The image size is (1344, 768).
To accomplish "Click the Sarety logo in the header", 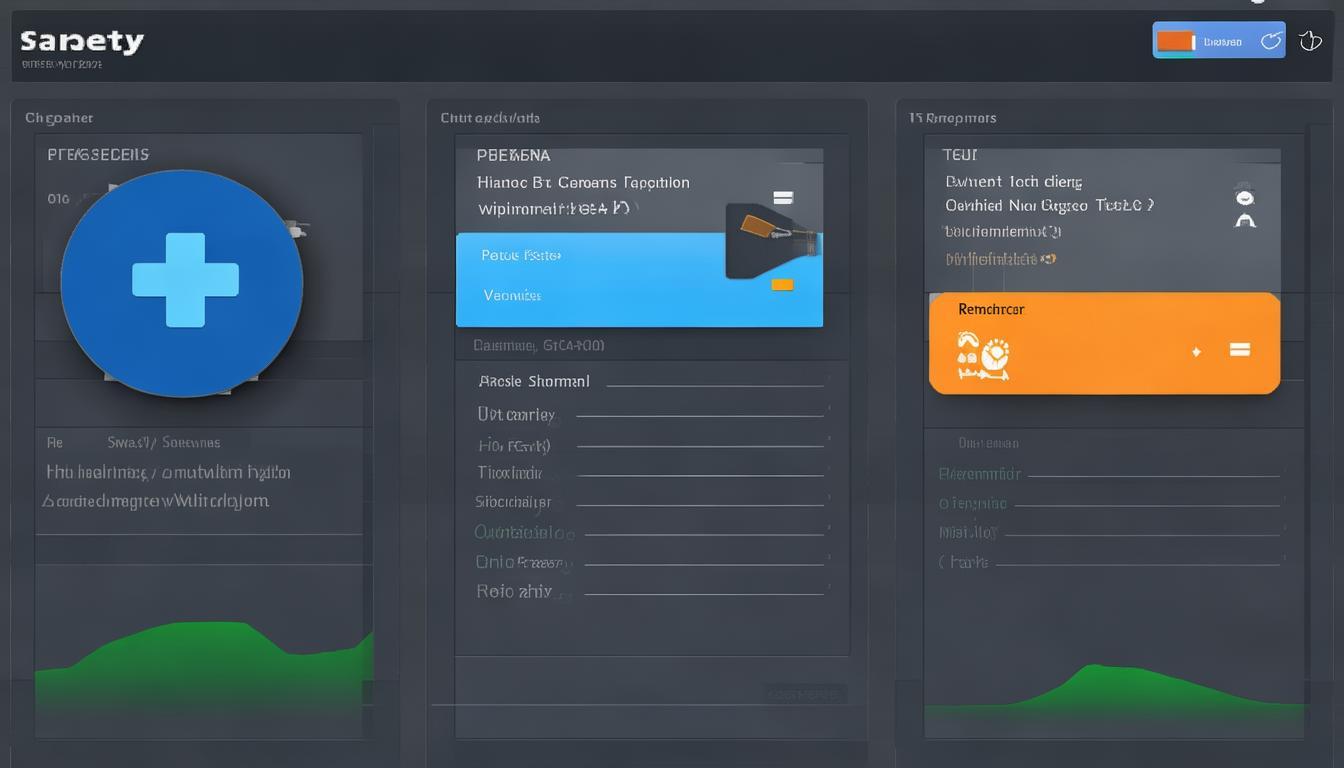I will pos(82,42).
